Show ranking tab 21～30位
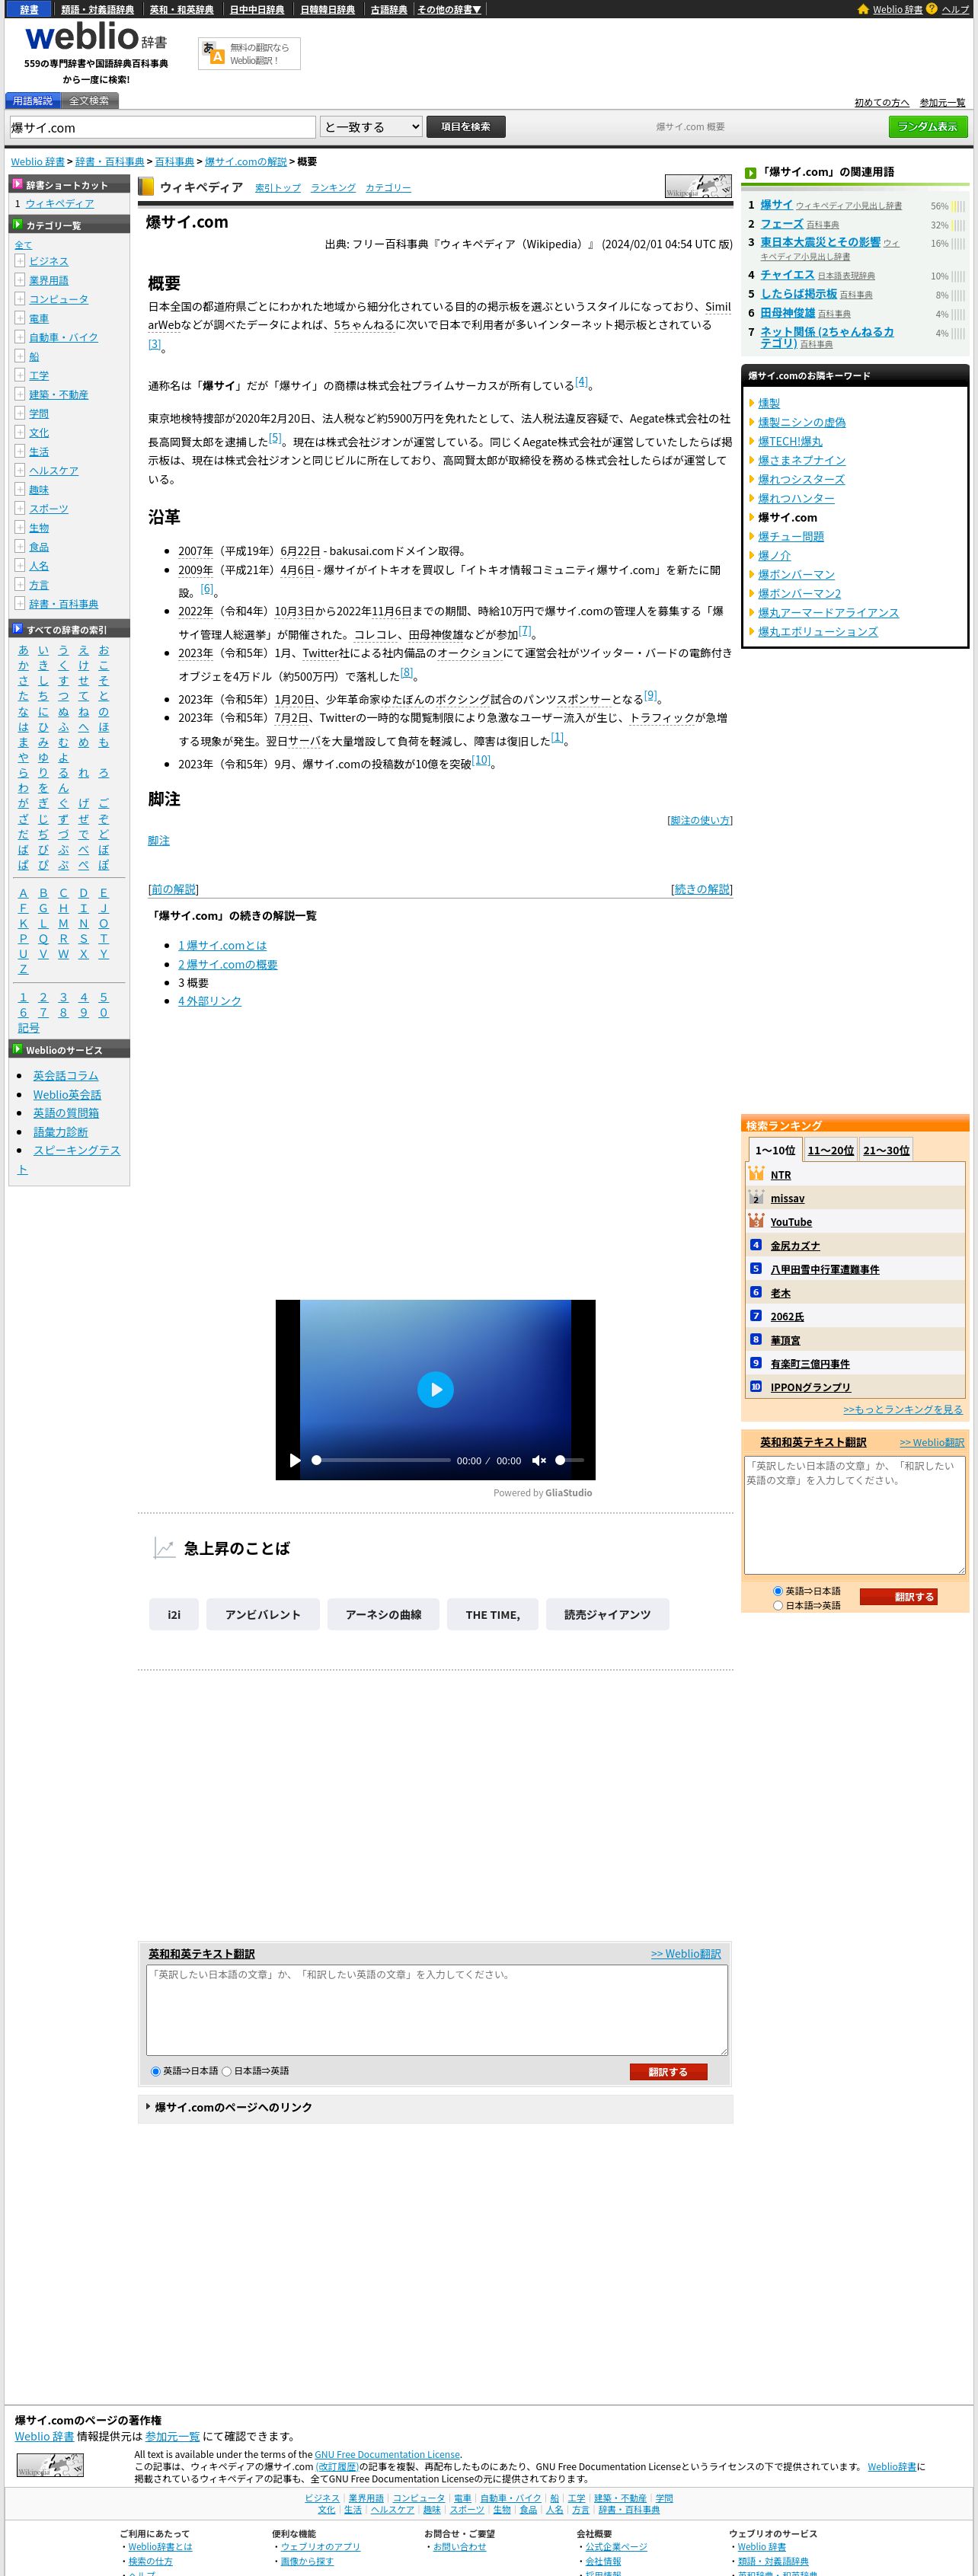This screenshot has width=978, height=2576. point(886,1150)
